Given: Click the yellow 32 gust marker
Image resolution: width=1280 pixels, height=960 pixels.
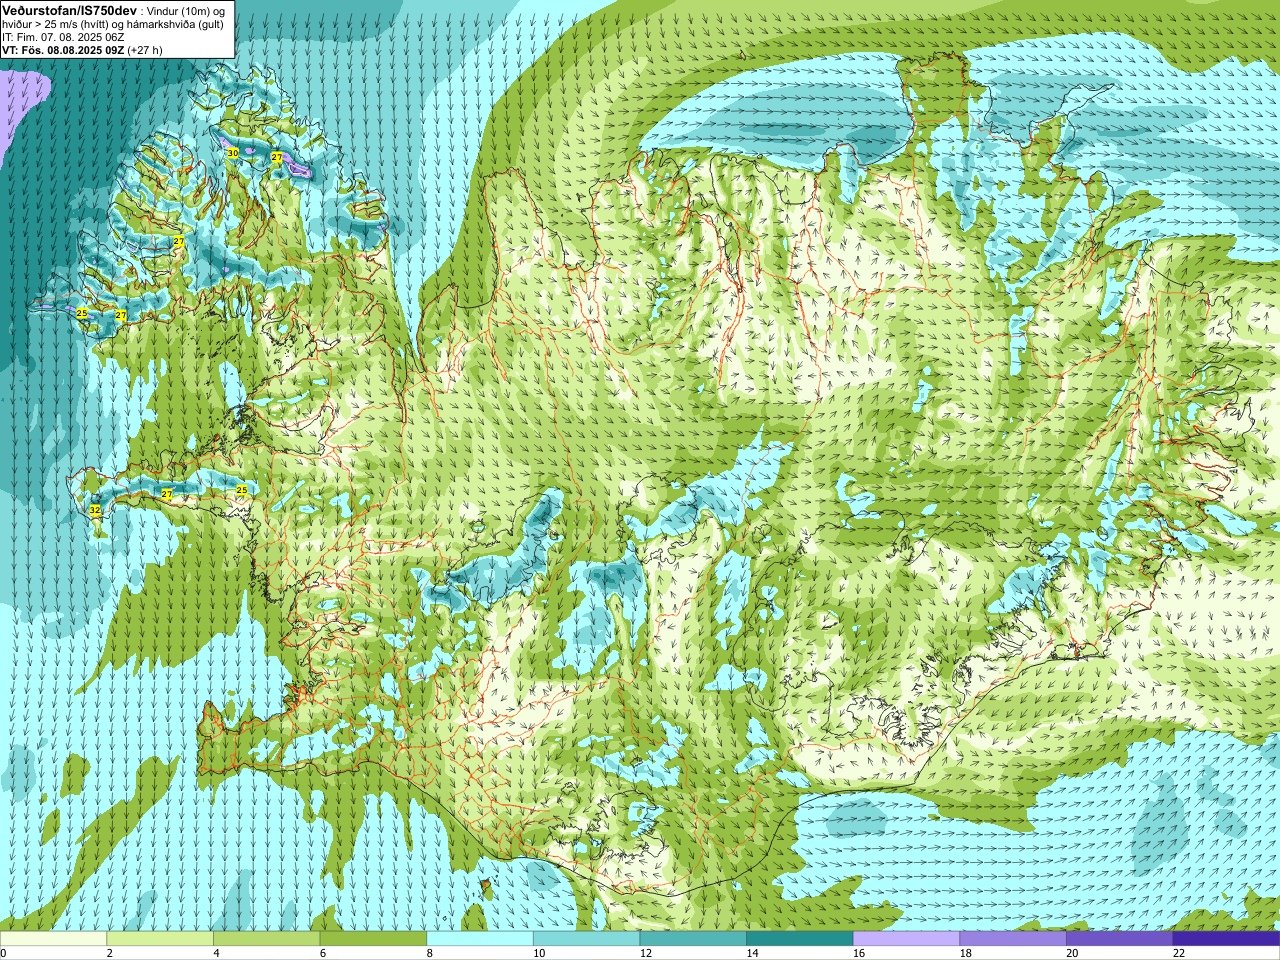Looking at the screenshot, I should coord(95,510).
